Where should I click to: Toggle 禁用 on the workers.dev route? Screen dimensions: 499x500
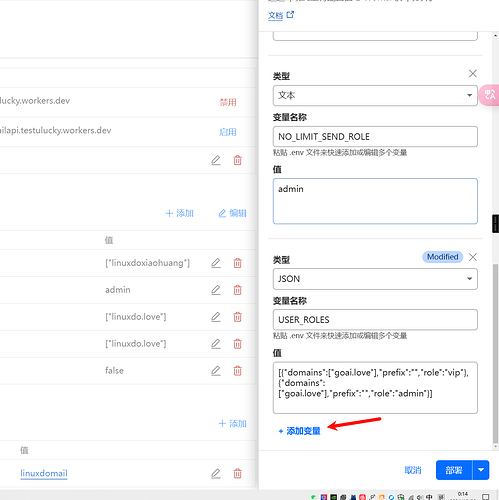tap(228, 102)
